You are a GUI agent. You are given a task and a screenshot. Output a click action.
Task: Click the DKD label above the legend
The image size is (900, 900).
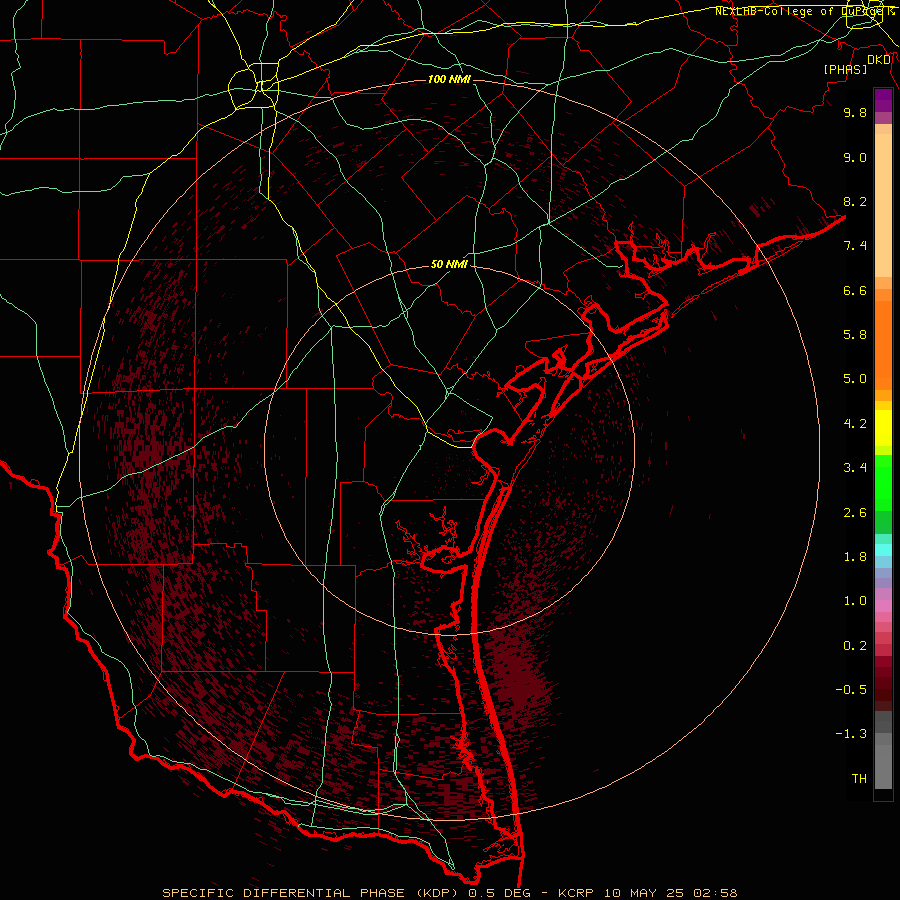879,60
